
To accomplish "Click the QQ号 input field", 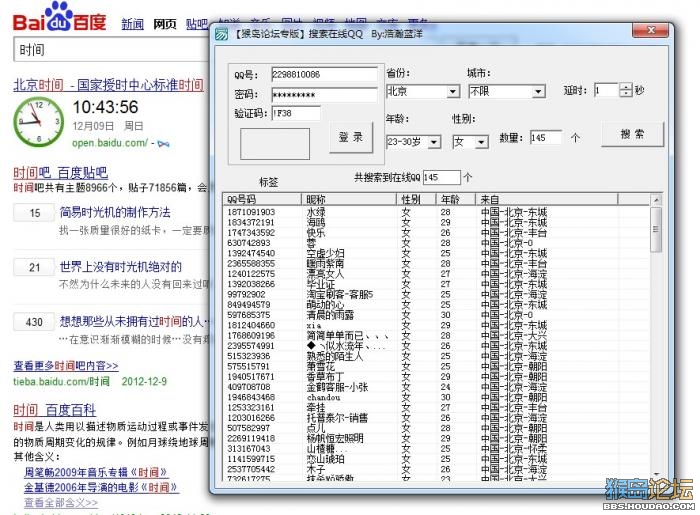I will point(325,75).
